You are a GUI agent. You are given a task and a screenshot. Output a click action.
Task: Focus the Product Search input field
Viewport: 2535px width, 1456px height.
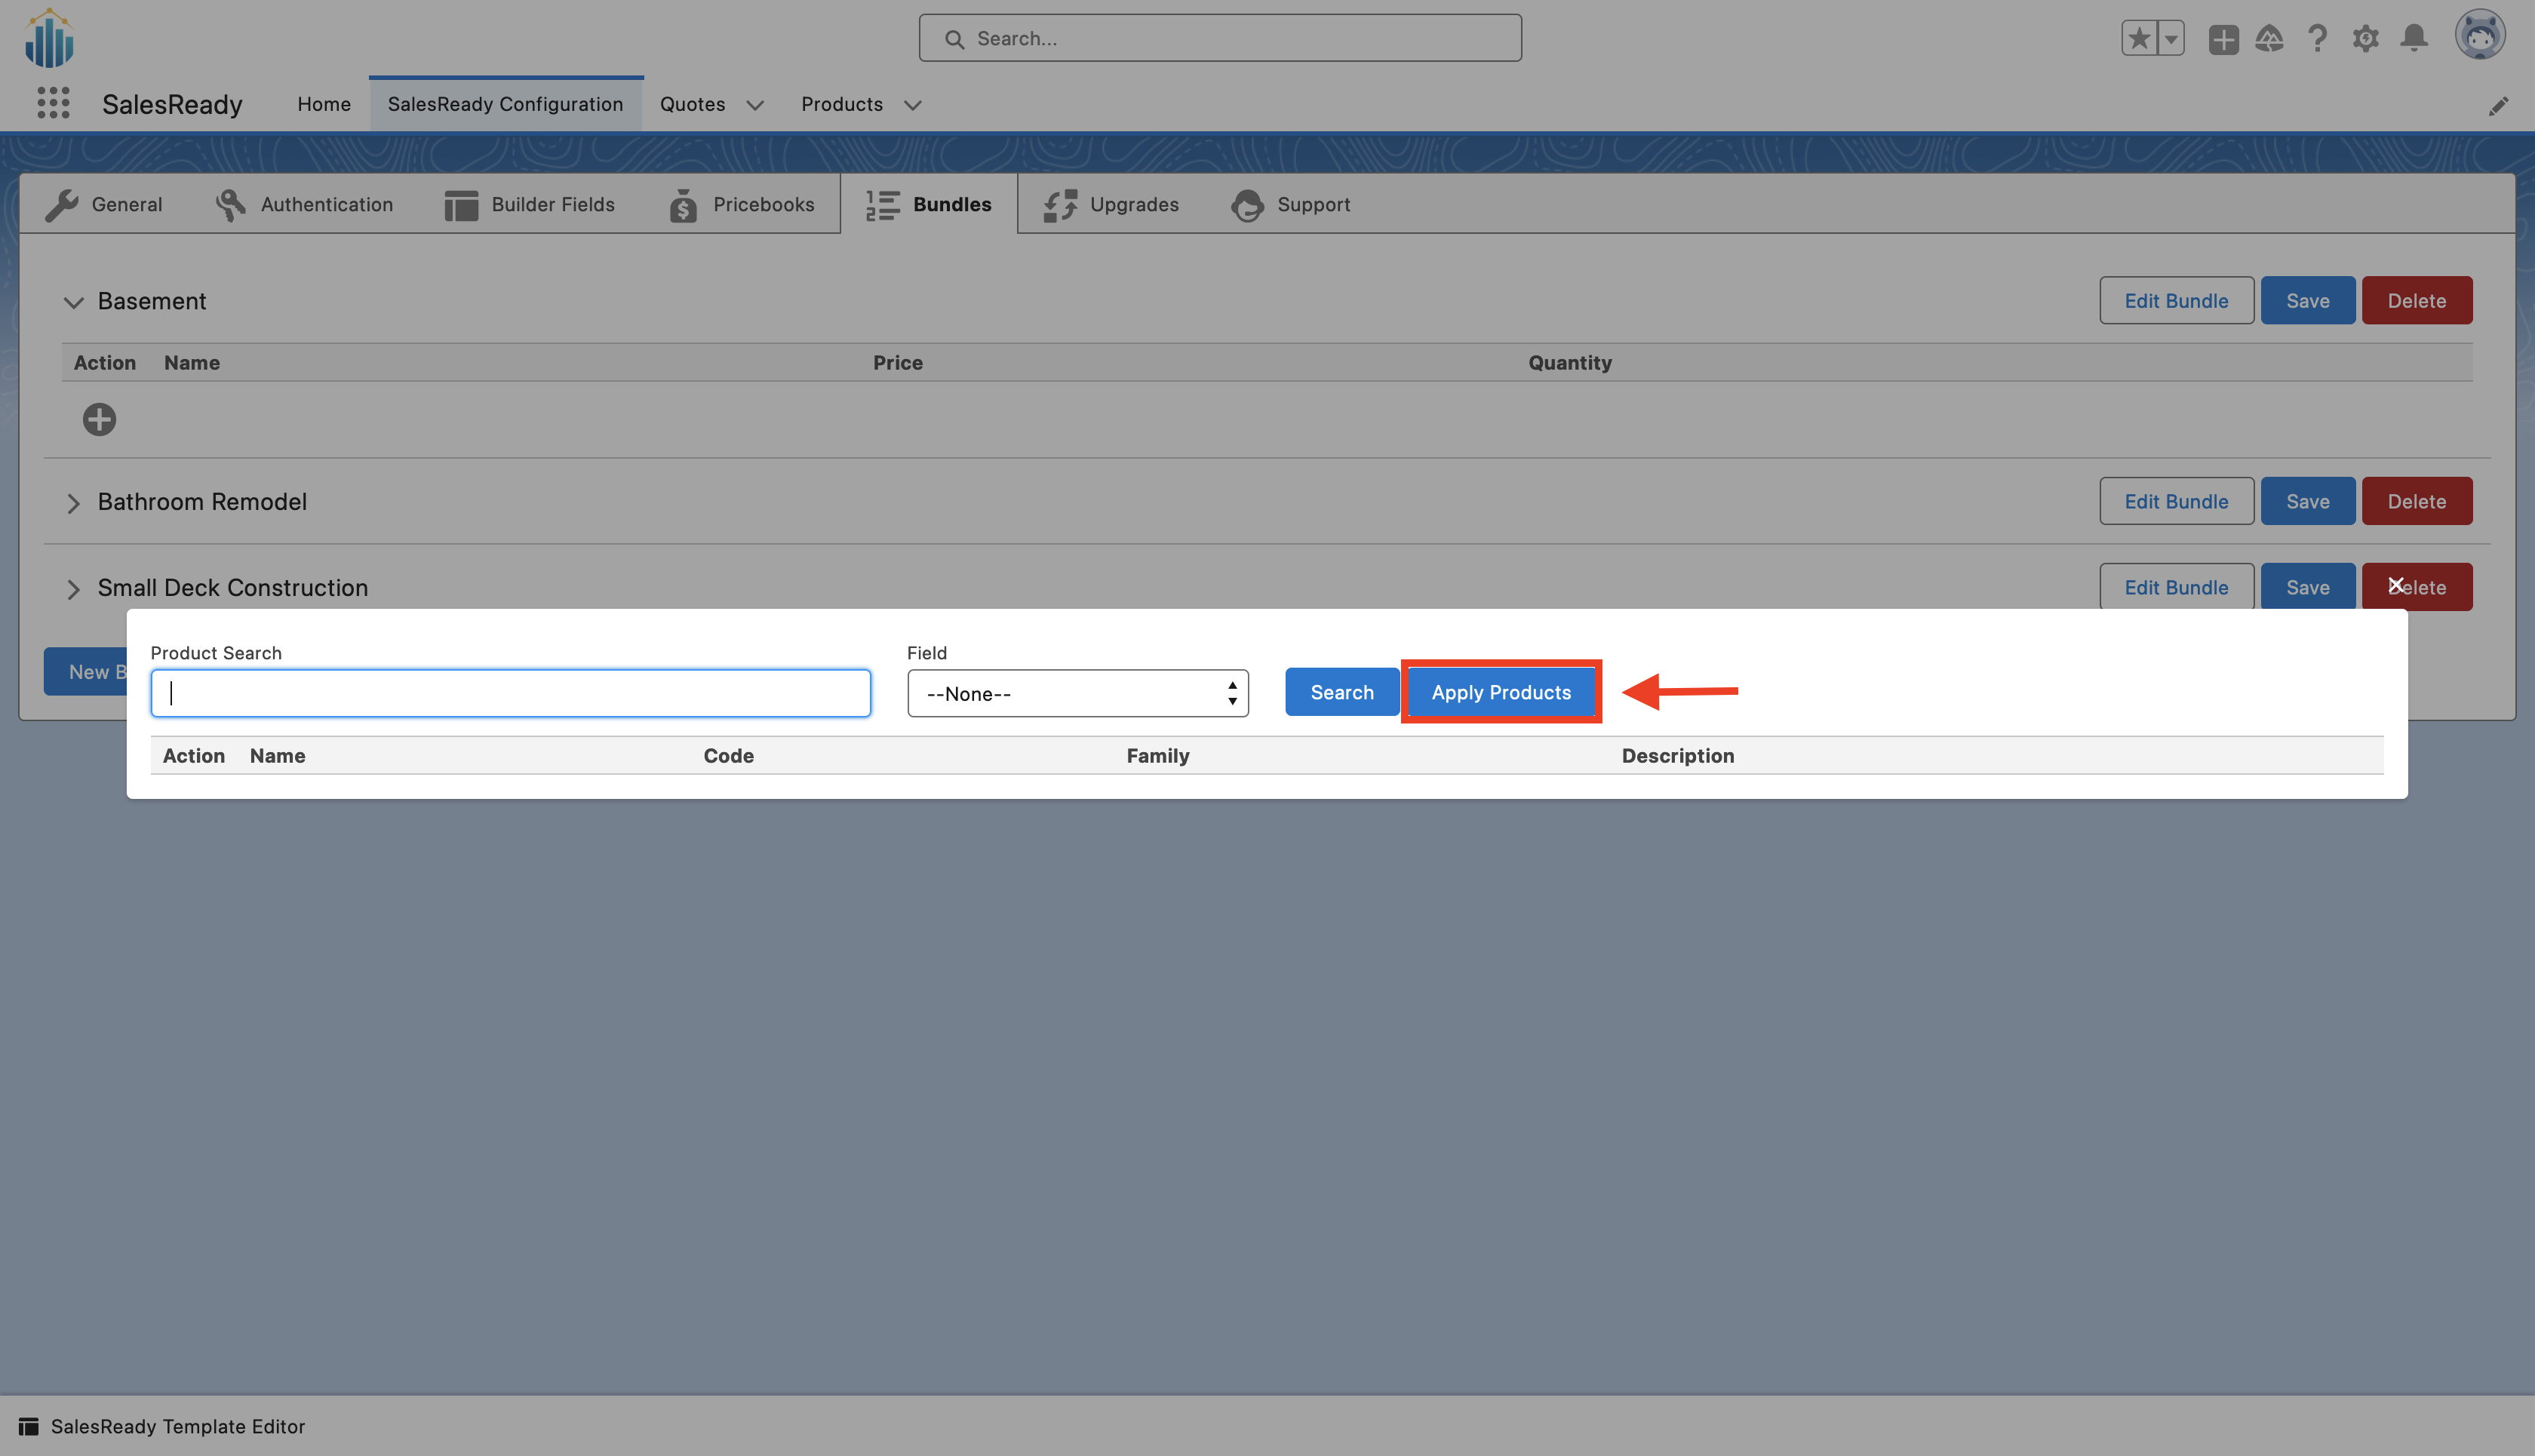510,693
